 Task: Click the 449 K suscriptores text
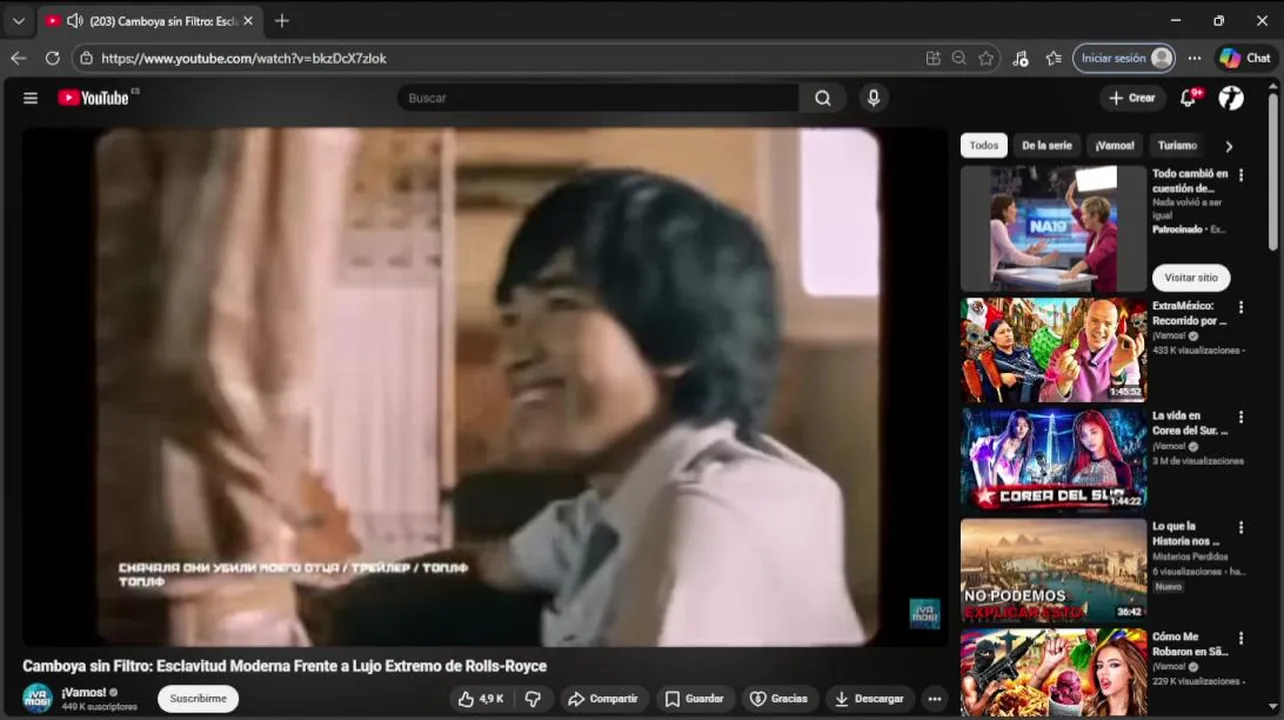(99, 707)
